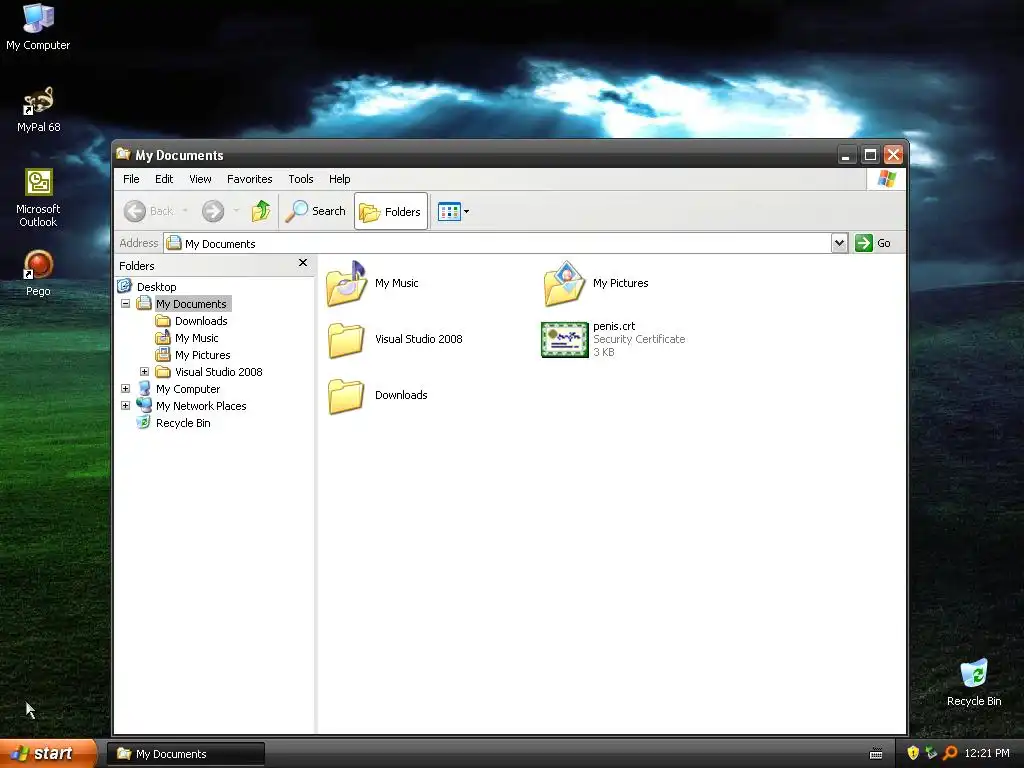Minimize the My Documents window
The height and width of the screenshot is (768, 1024).
click(846, 155)
